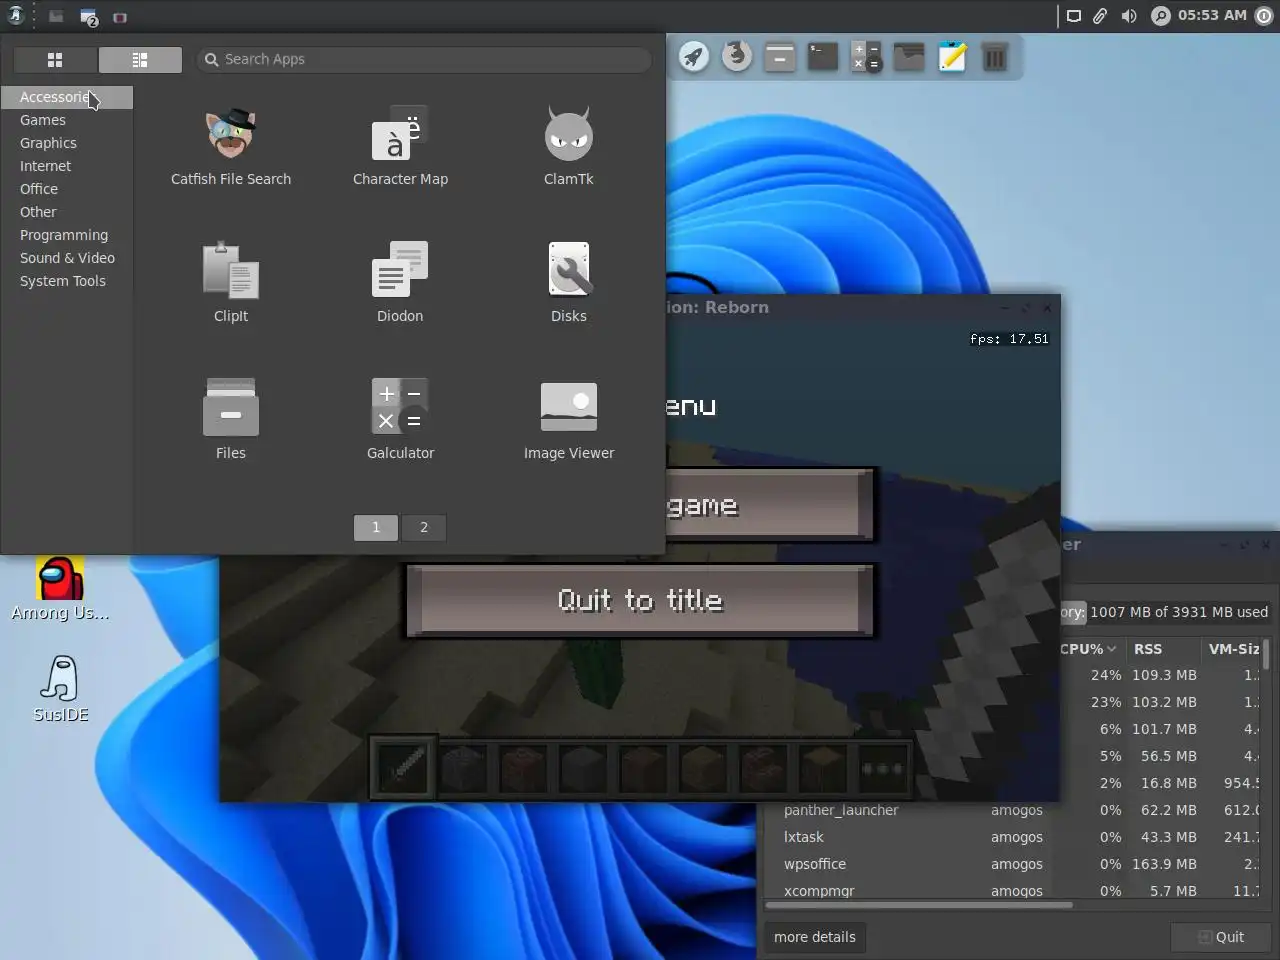Open the notepad icon in the dock

[x=952, y=57]
